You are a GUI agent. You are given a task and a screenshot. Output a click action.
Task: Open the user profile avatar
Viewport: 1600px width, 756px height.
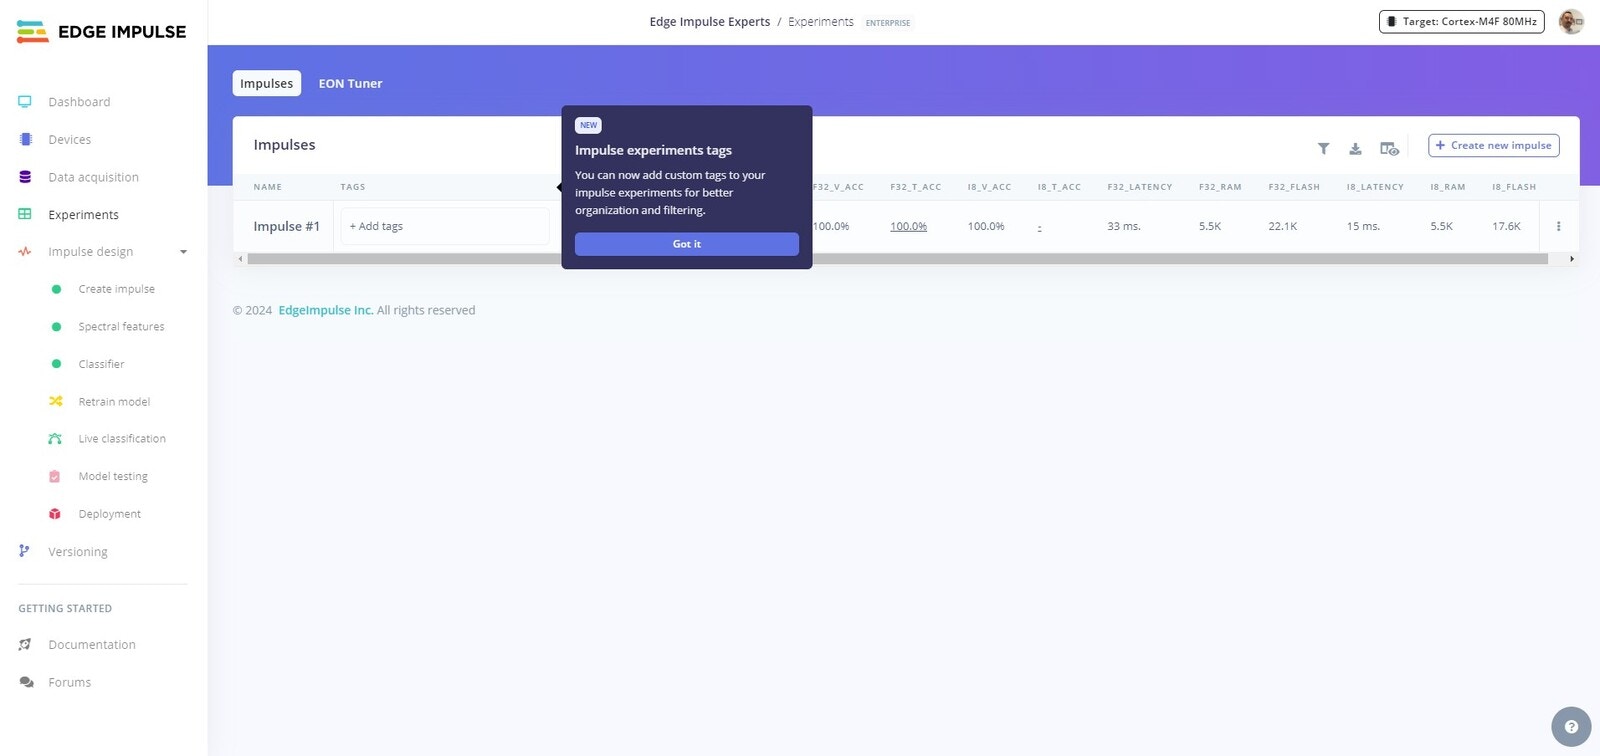(x=1571, y=21)
